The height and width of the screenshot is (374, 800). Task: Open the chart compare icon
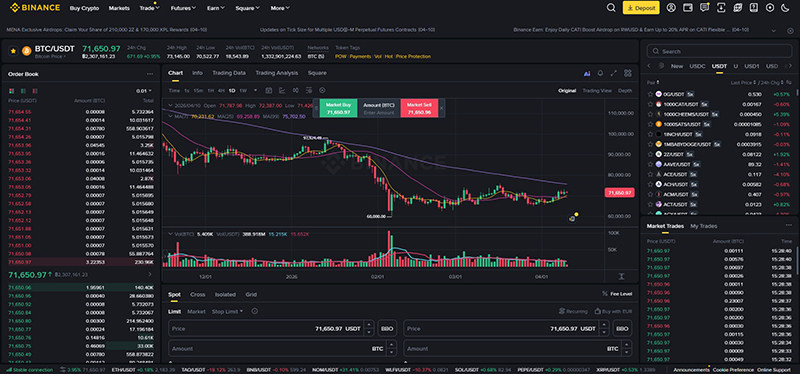tap(295, 90)
